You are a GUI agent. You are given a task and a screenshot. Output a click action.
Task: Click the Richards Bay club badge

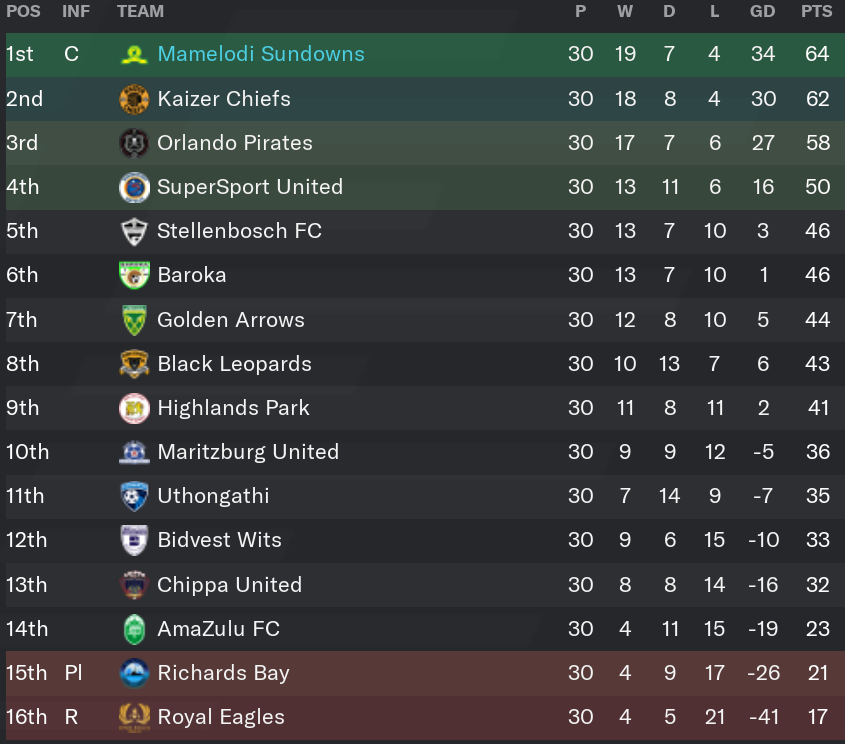click(x=134, y=673)
